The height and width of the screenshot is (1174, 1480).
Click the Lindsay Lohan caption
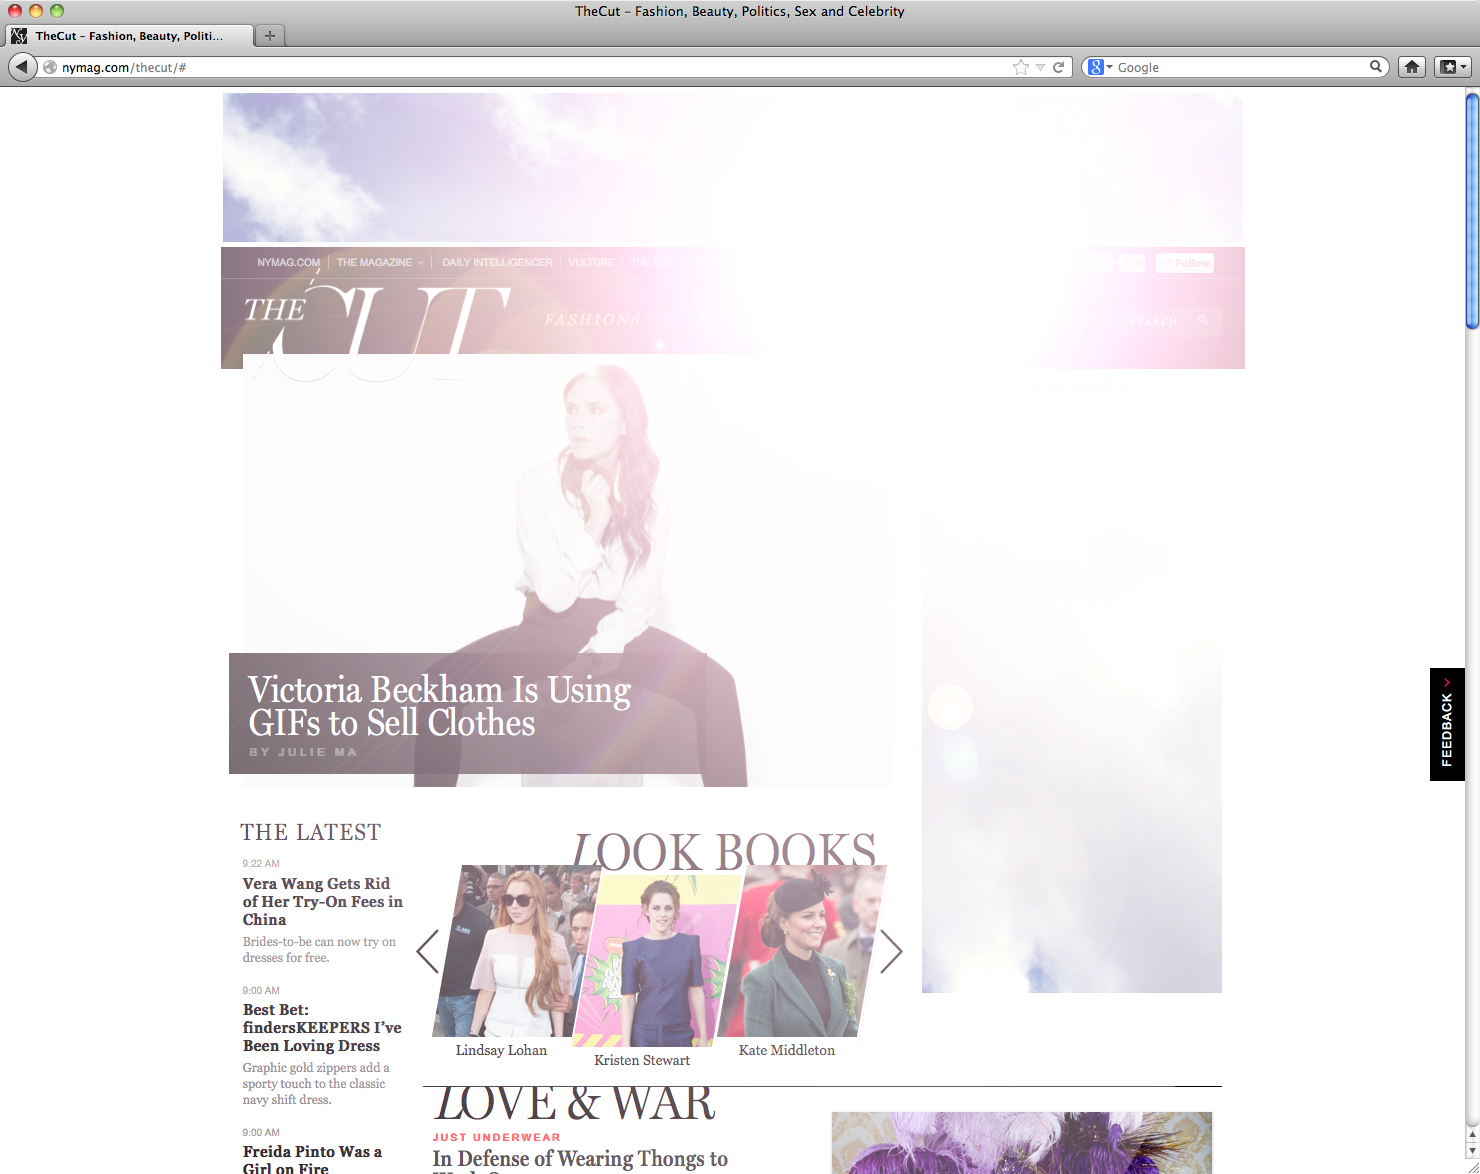tap(501, 1050)
